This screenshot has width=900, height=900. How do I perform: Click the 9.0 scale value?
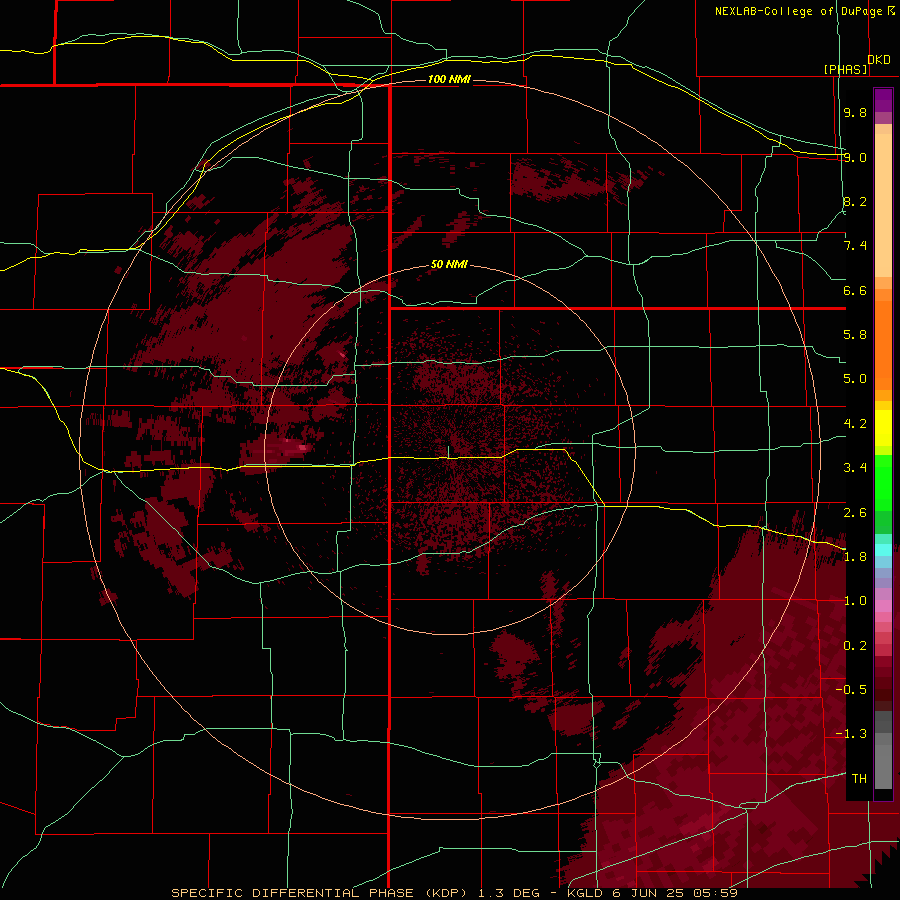click(x=855, y=157)
